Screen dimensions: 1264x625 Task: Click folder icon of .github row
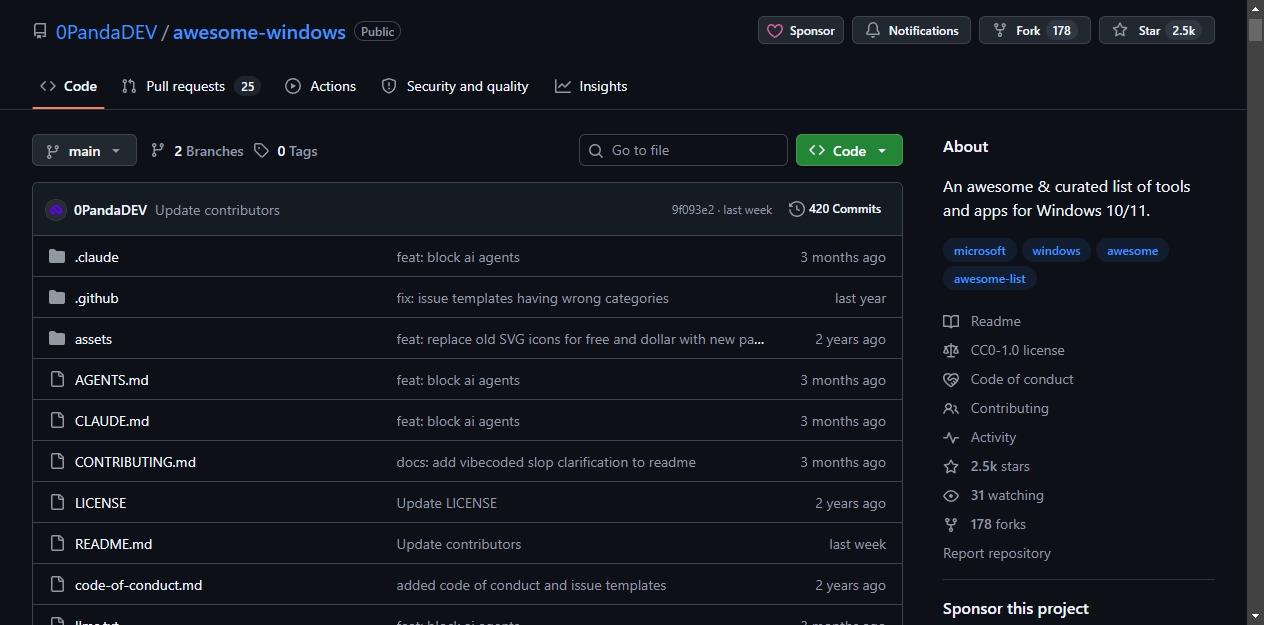coord(57,298)
